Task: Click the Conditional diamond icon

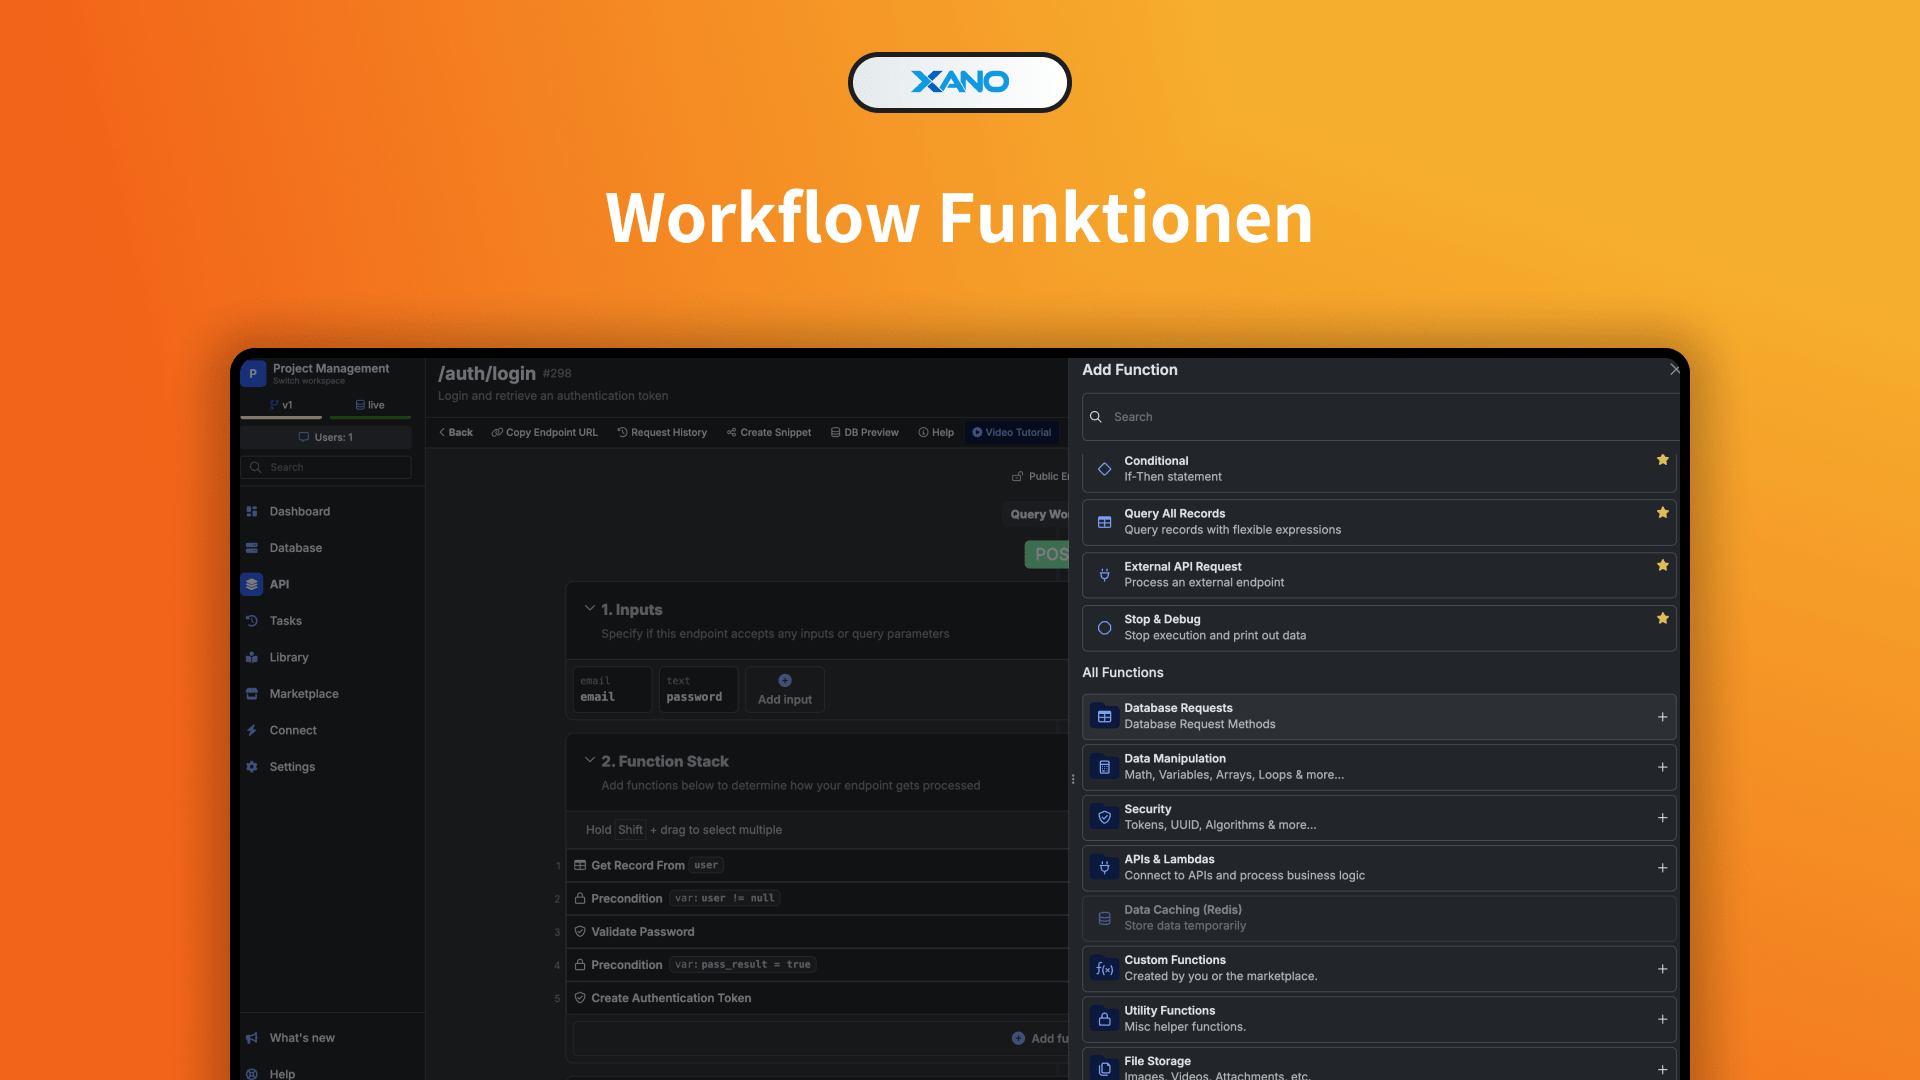Action: (1104, 469)
